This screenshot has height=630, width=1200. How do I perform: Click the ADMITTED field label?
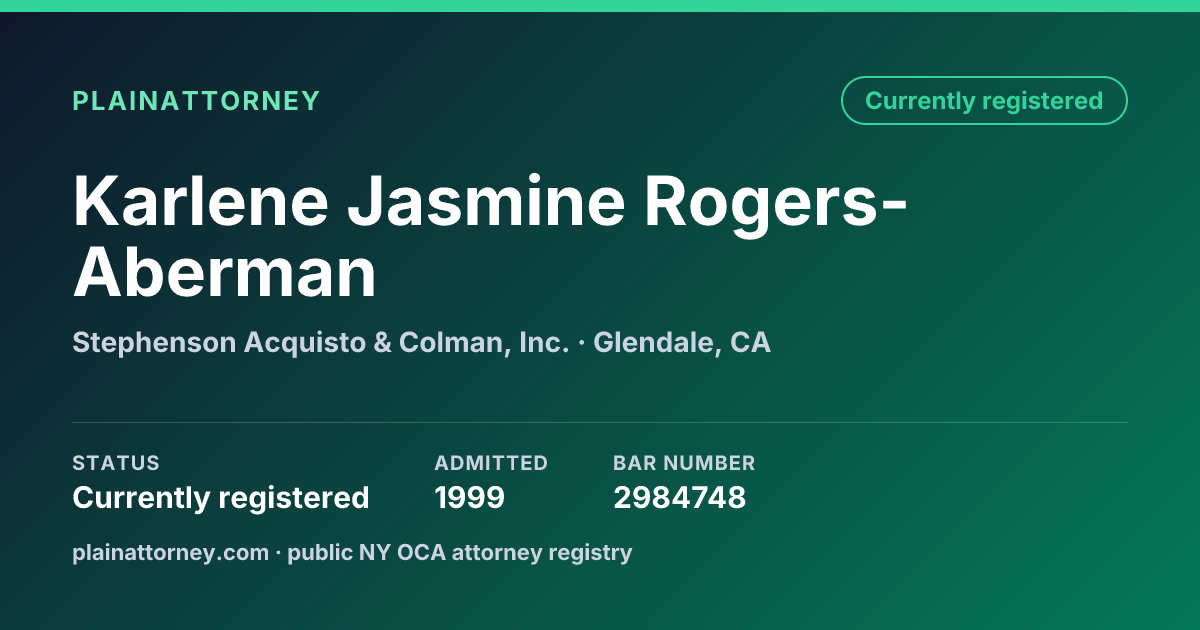(x=491, y=463)
